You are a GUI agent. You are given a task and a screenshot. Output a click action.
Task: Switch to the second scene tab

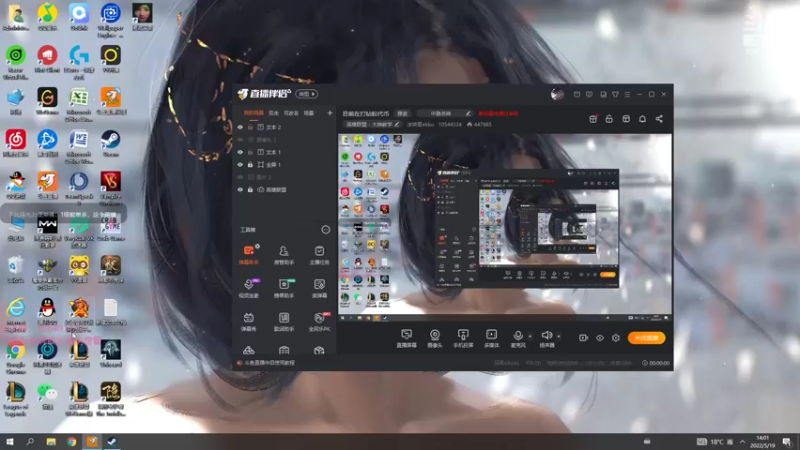coord(273,113)
